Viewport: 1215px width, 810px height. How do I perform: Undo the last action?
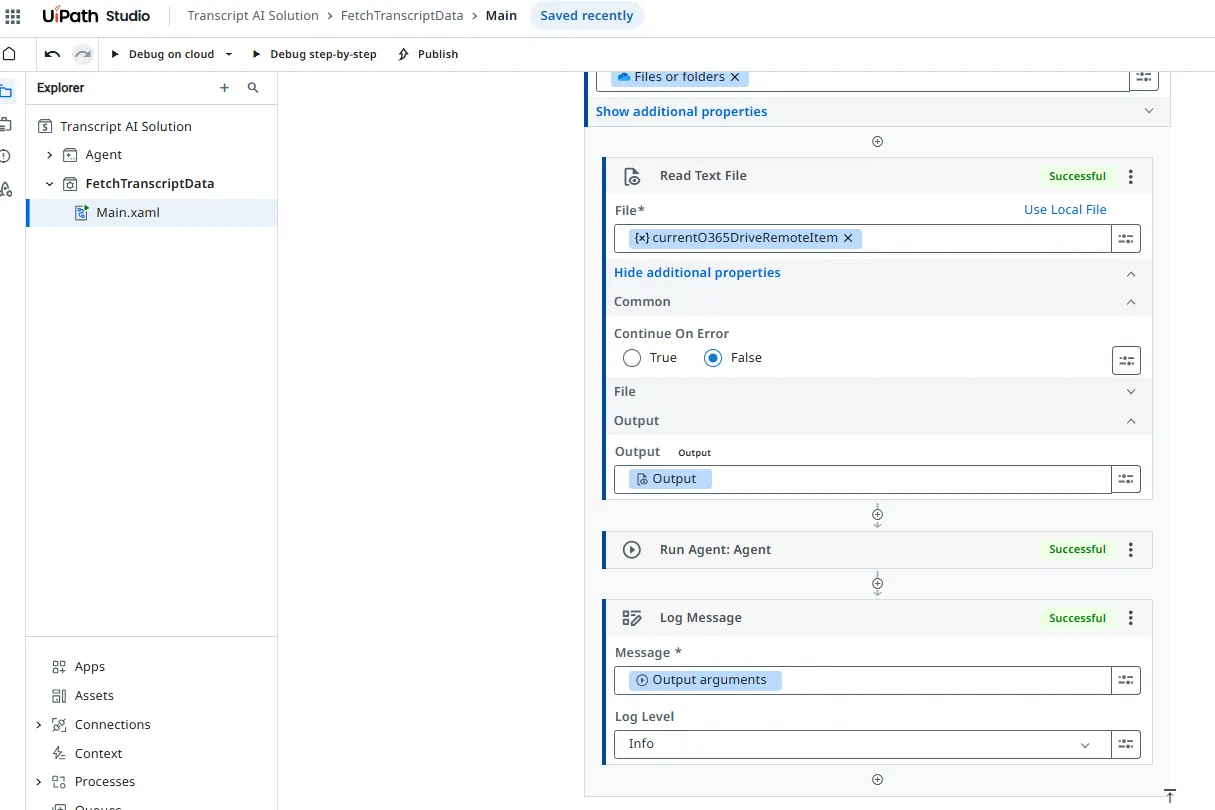click(x=53, y=54)
